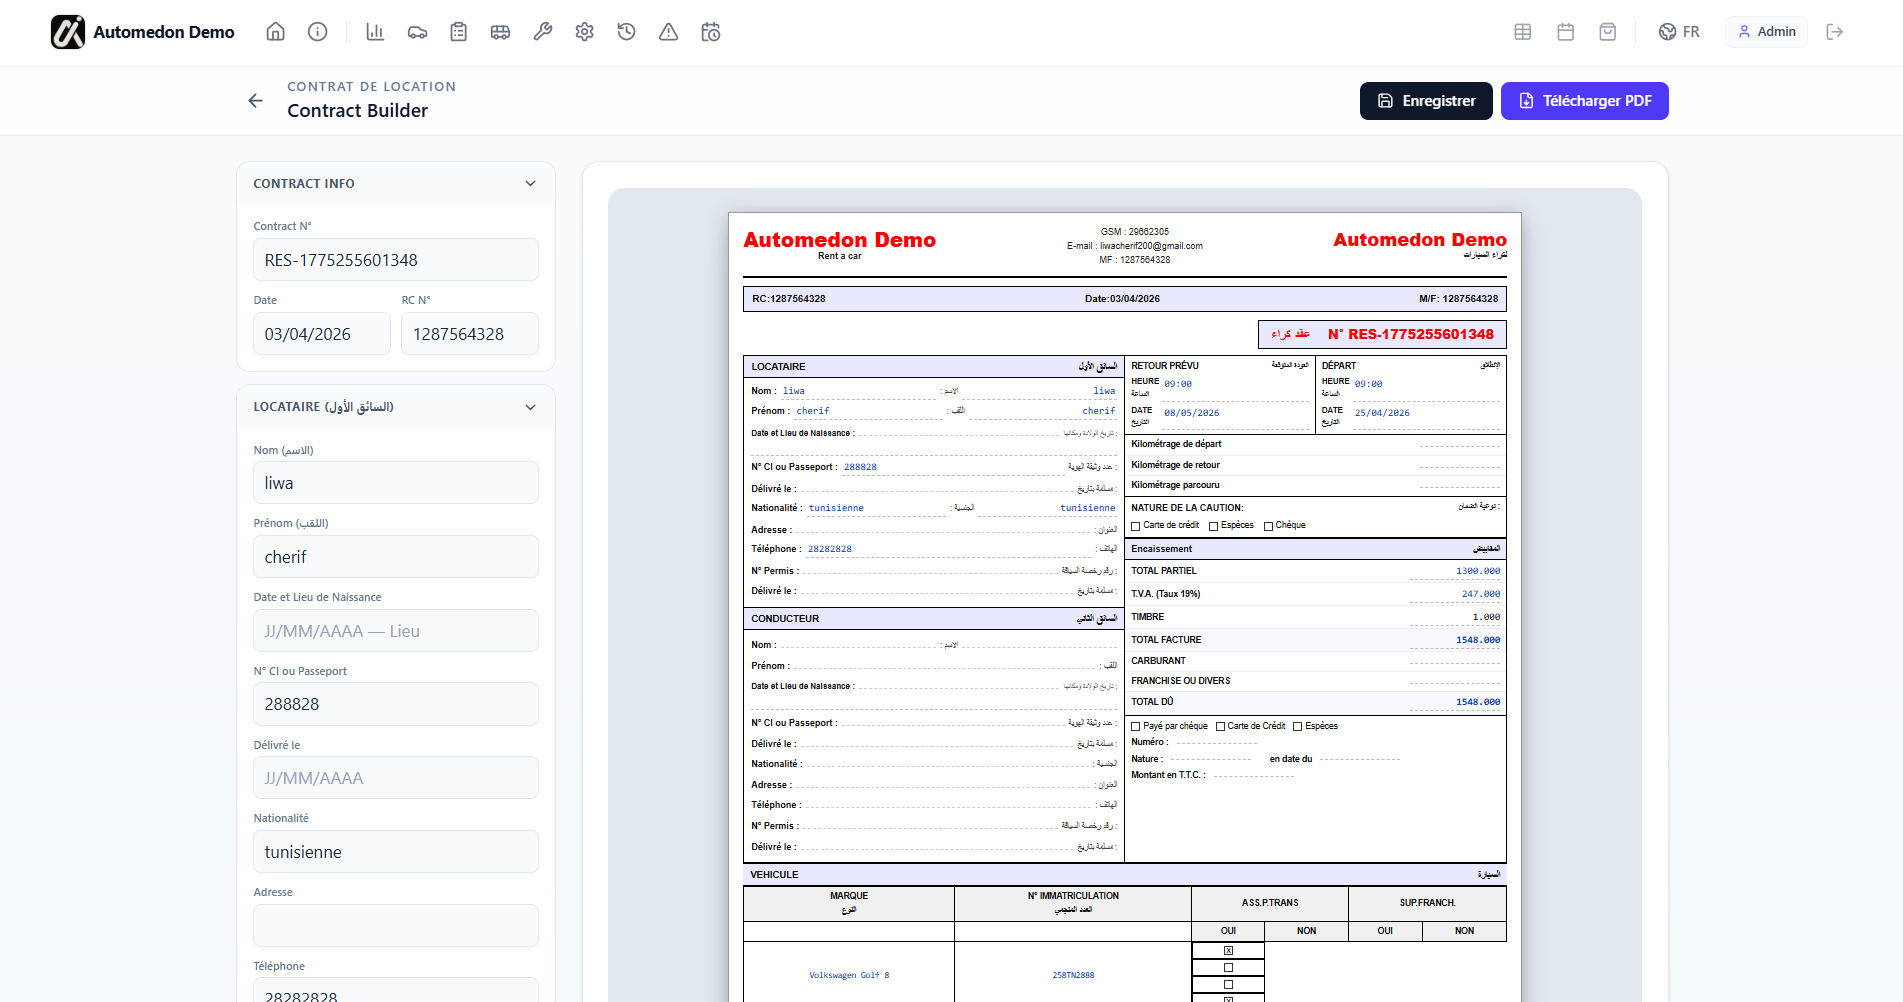Open the Admin account menu
Screen dimensions: 1903x1002
point(1766,31)
